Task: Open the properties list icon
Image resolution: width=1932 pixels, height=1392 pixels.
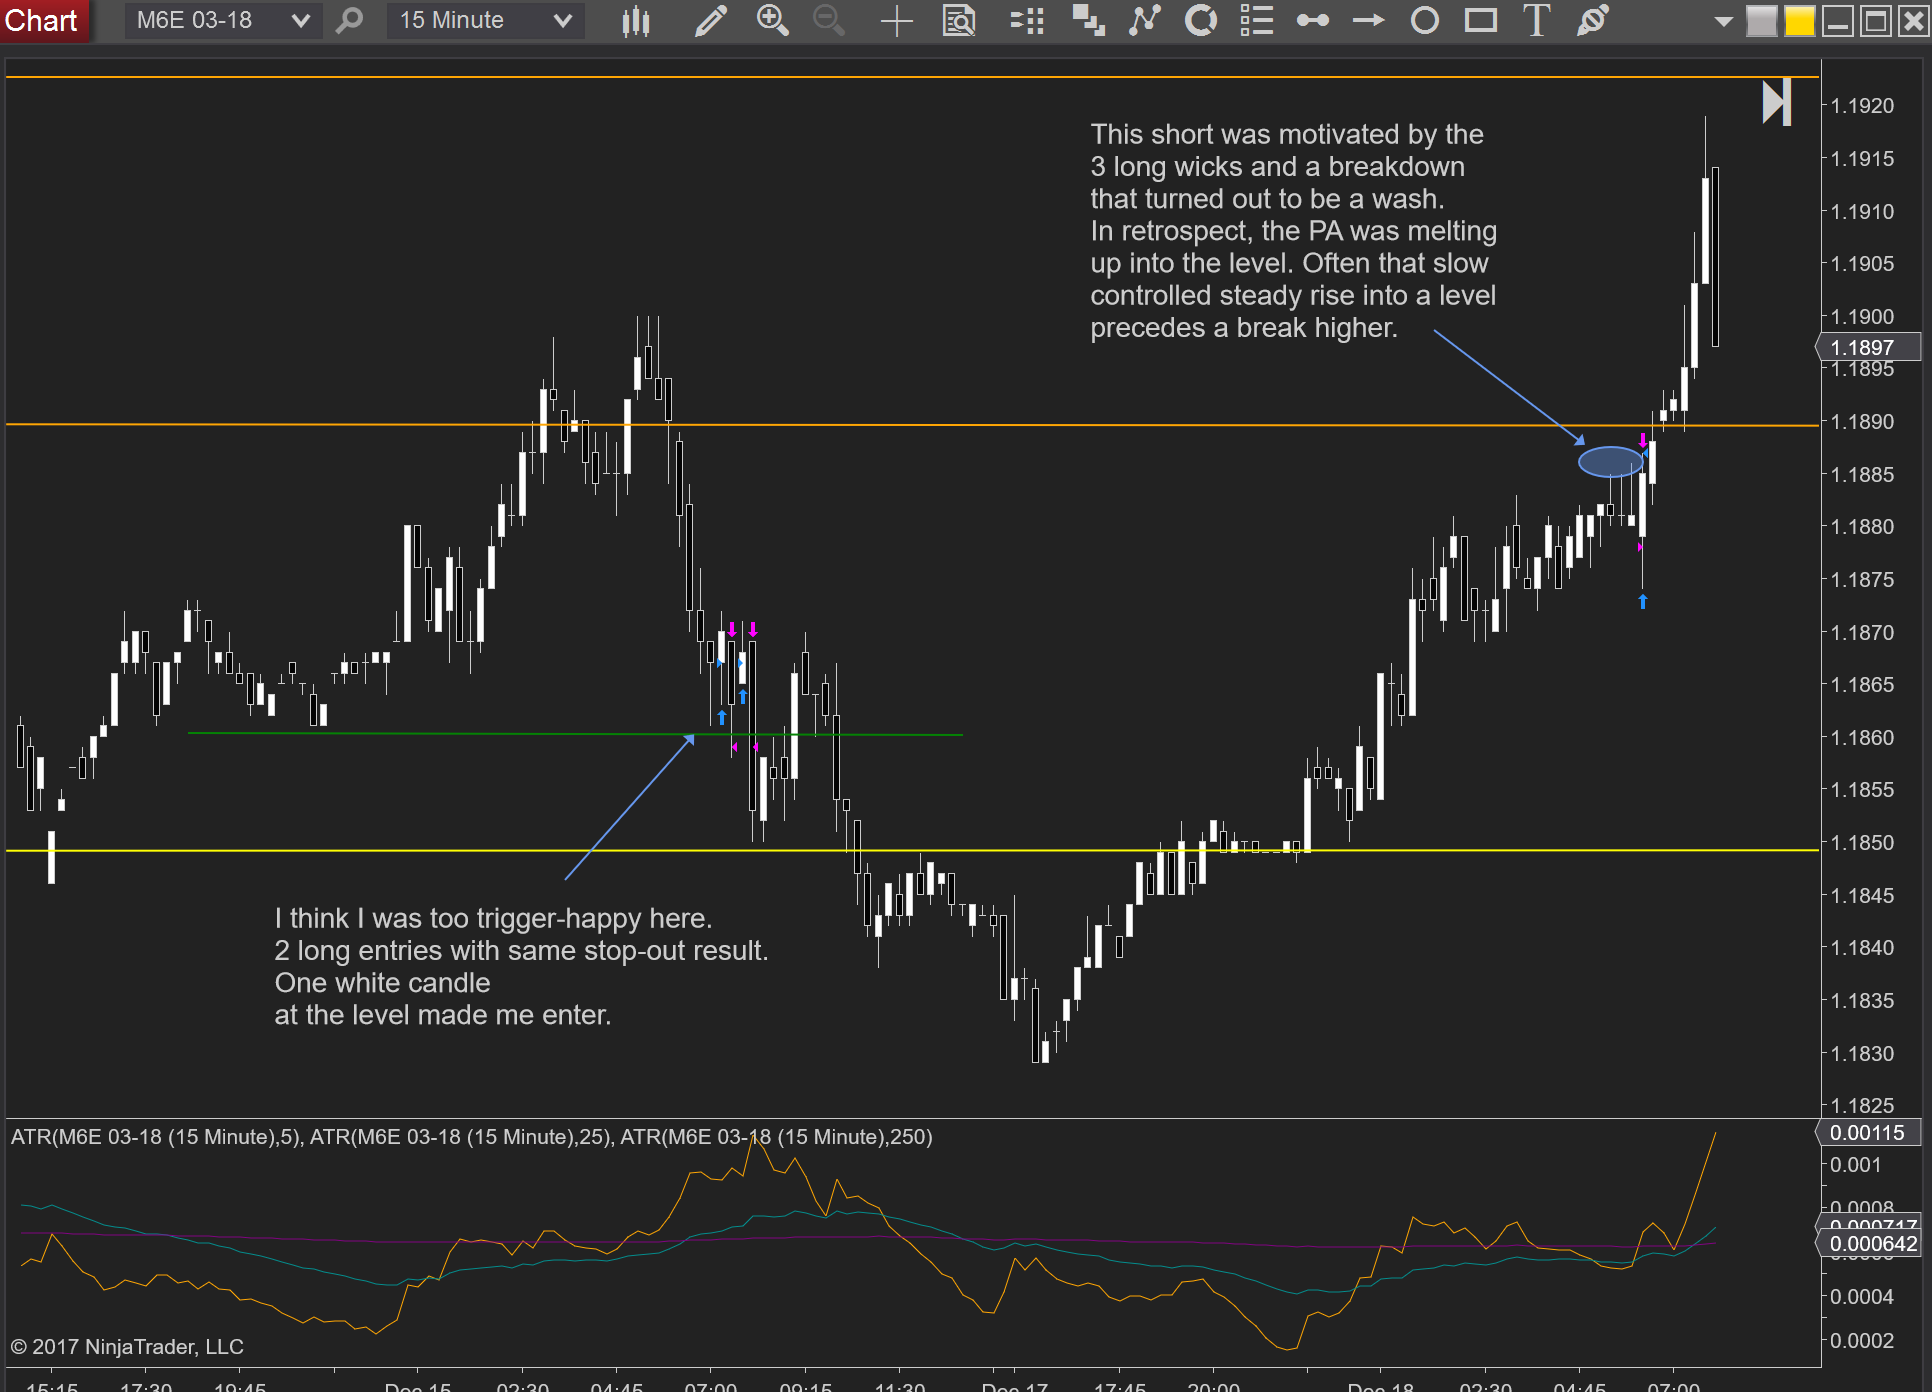Action: click(x=1256, y=20)
